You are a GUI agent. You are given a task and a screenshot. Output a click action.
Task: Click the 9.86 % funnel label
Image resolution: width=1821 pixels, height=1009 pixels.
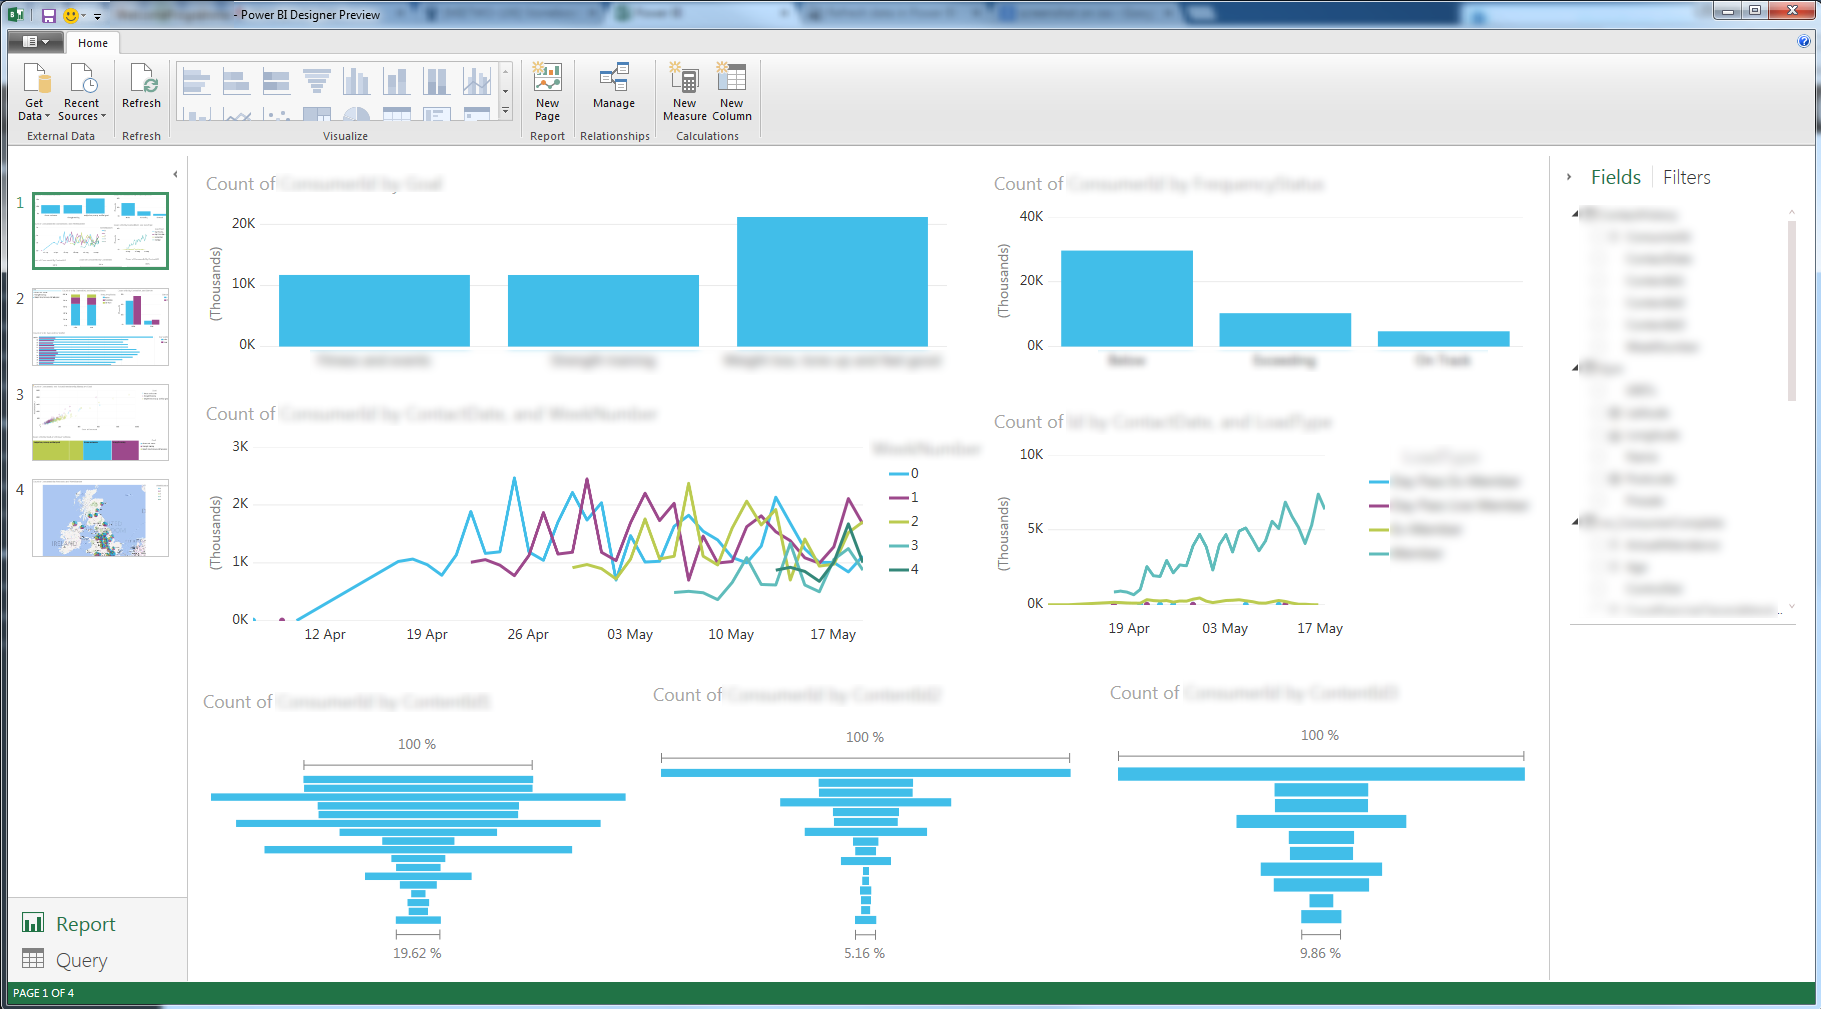click(1320, 953)
